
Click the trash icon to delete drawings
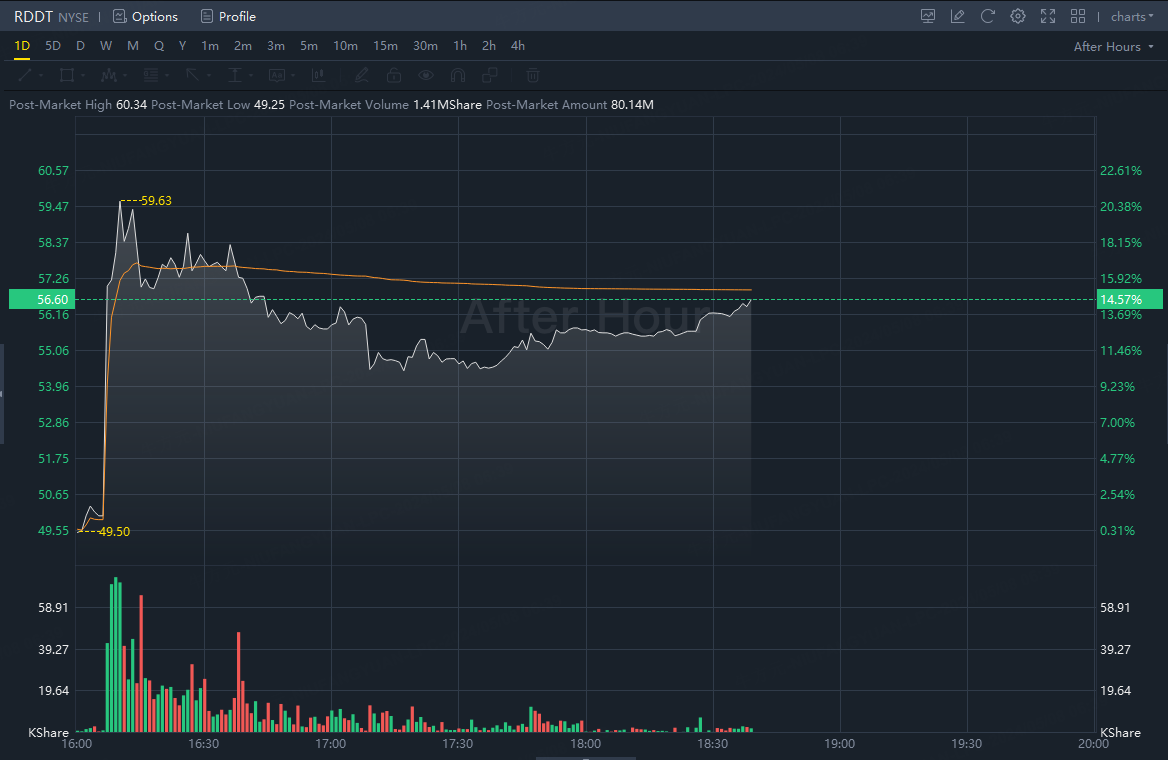533,75
